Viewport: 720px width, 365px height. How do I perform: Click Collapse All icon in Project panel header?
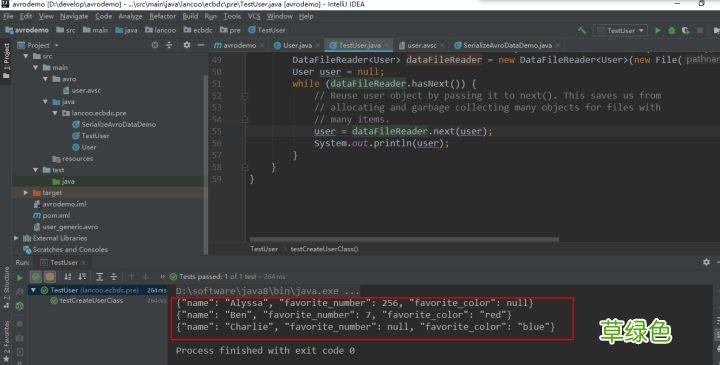169,45
